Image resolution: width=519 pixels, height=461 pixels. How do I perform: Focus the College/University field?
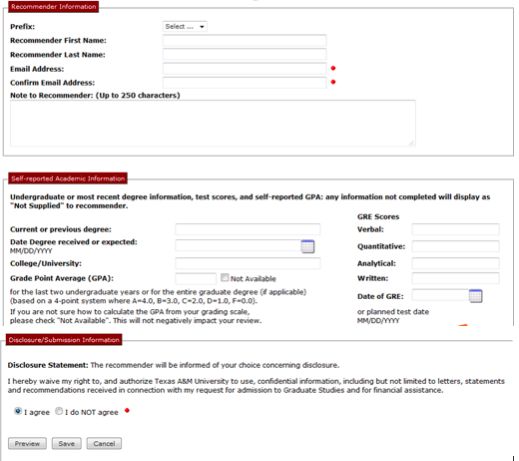tap(248, 263)
